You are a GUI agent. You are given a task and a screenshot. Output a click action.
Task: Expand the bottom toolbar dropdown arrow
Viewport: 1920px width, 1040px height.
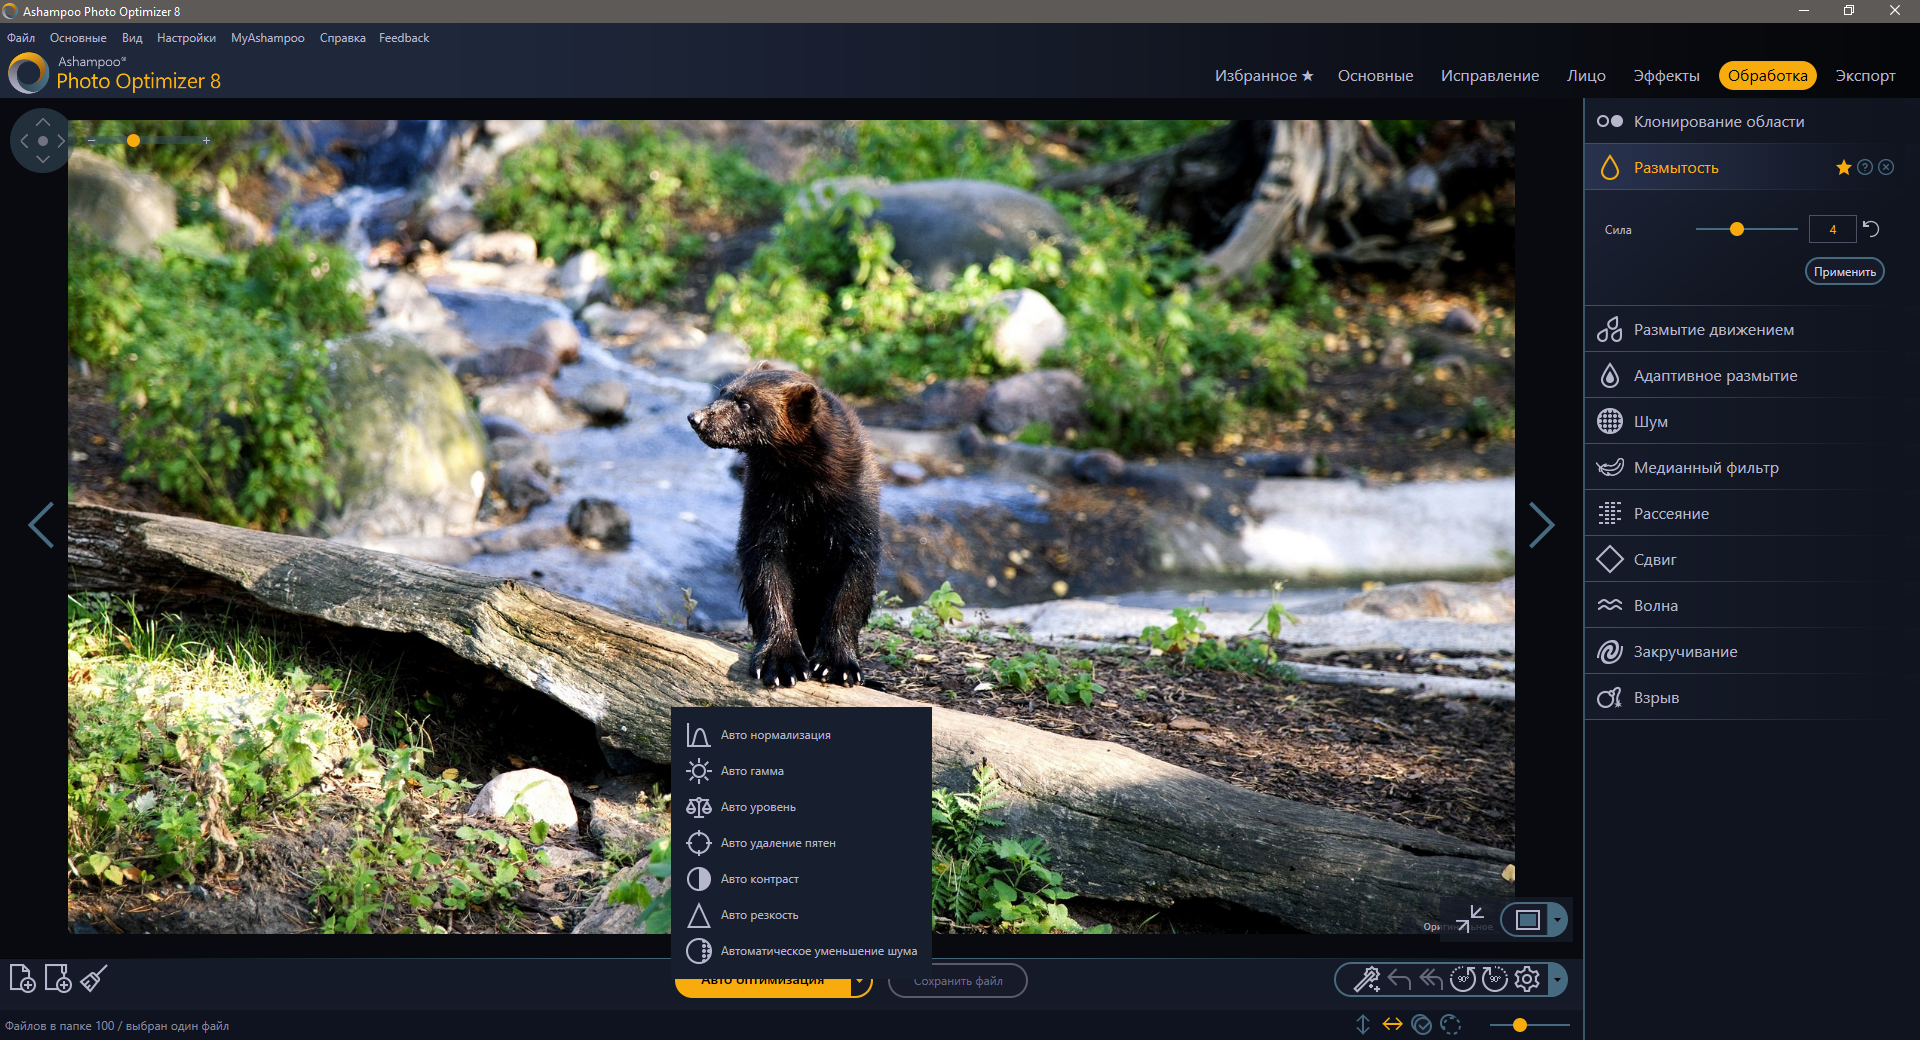pos(1557,980)
